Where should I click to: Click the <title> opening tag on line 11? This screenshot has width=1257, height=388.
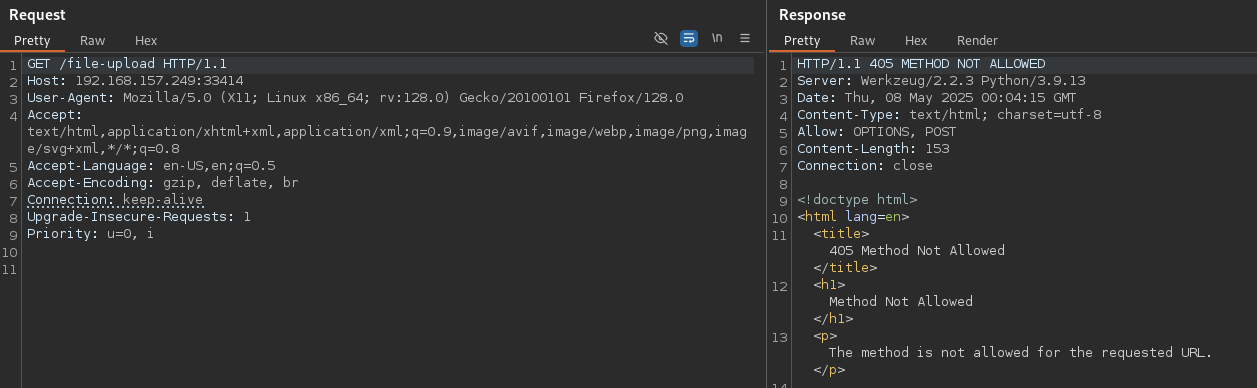pos(841,234)
